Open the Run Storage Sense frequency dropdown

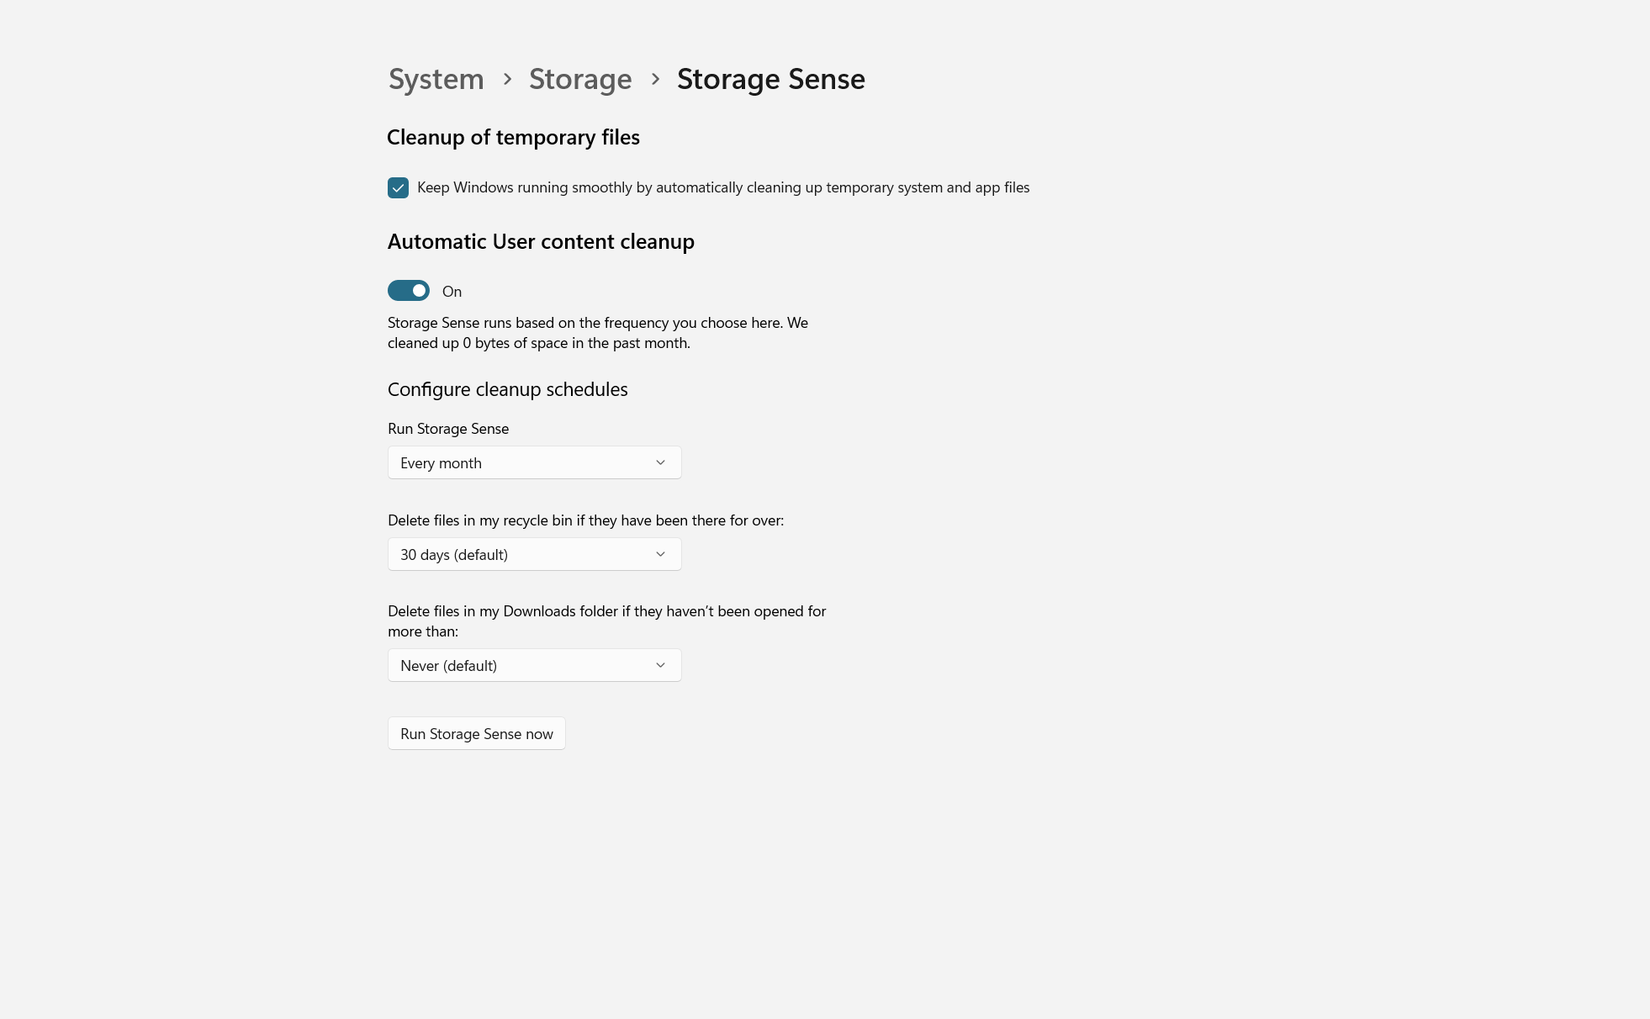(x=534, y=462)
